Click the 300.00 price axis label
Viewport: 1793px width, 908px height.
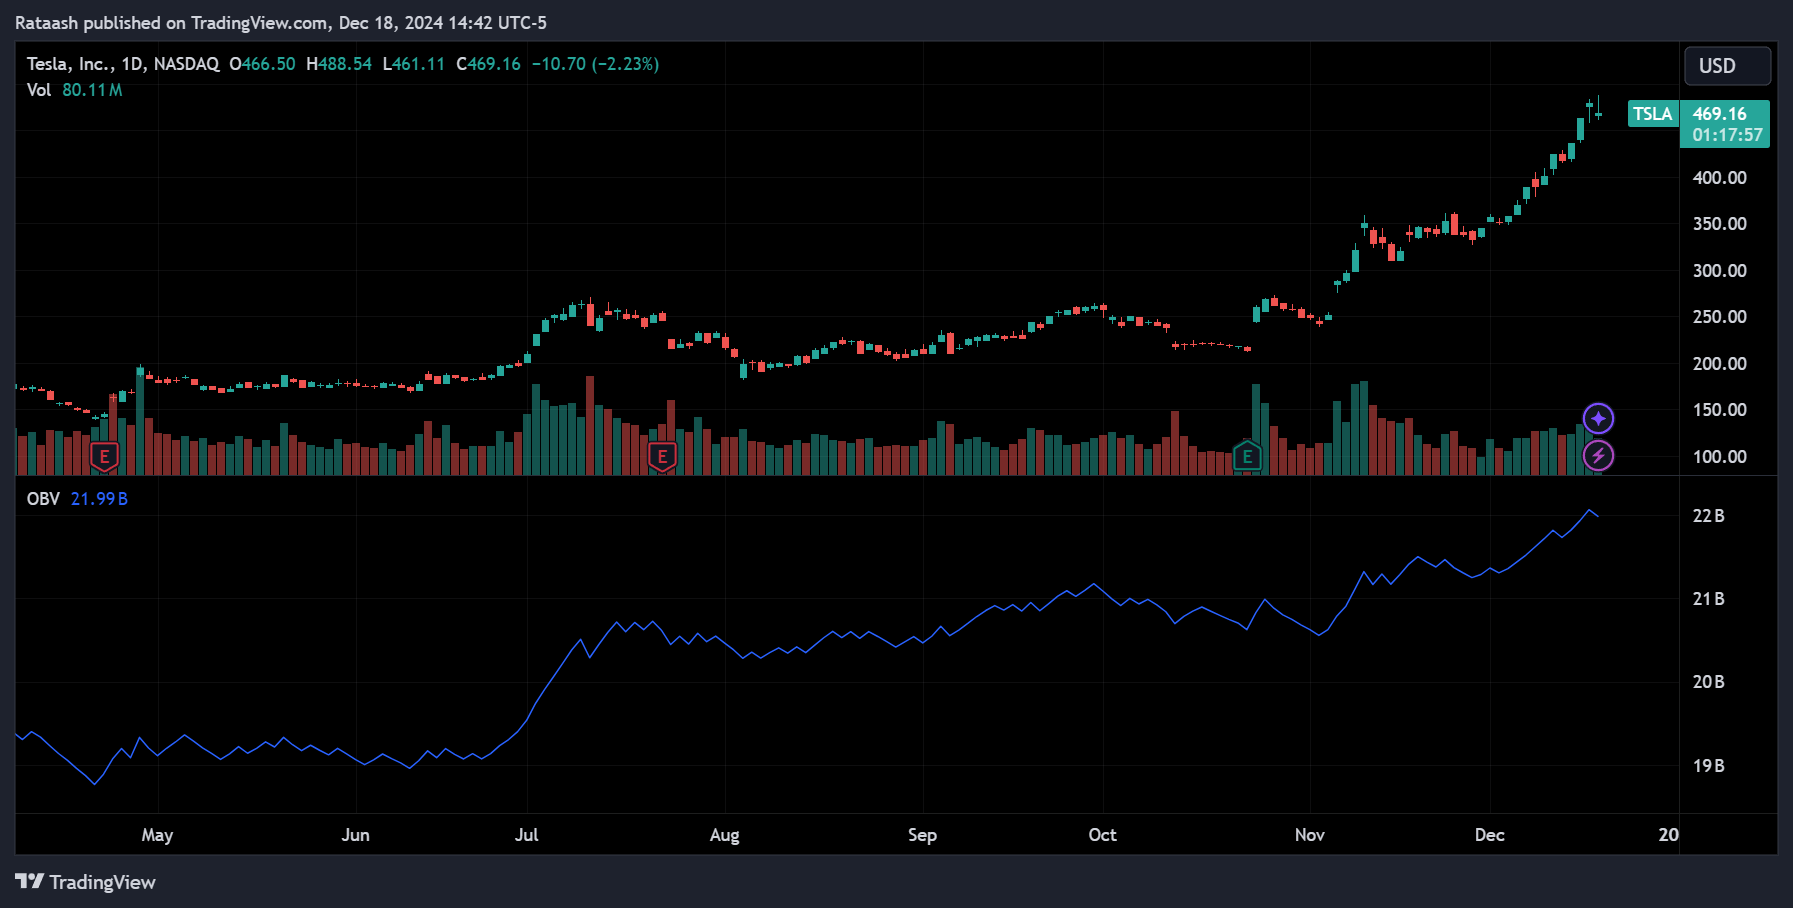[x=1719, y=271]
